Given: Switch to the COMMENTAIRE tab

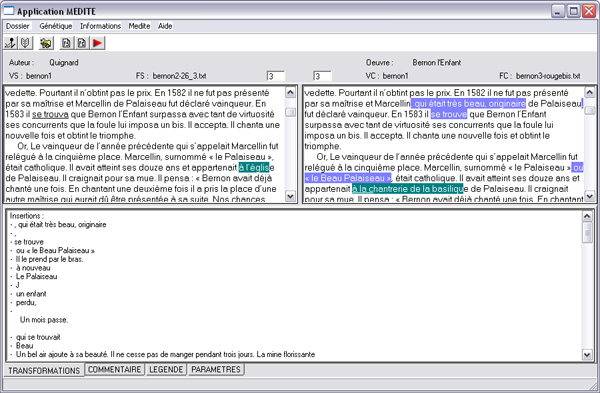Looking at the screenshot, I should coord(114,369).
